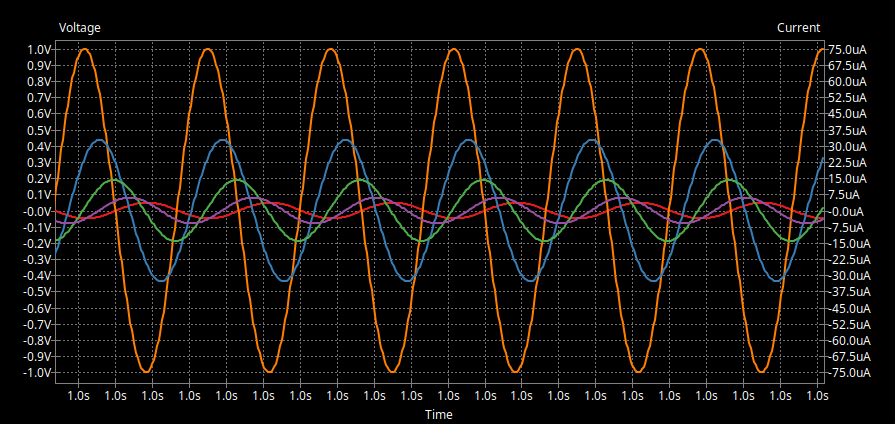Select the 0.5V voltage tick label
Screen dimensions: 895x424
39,130
